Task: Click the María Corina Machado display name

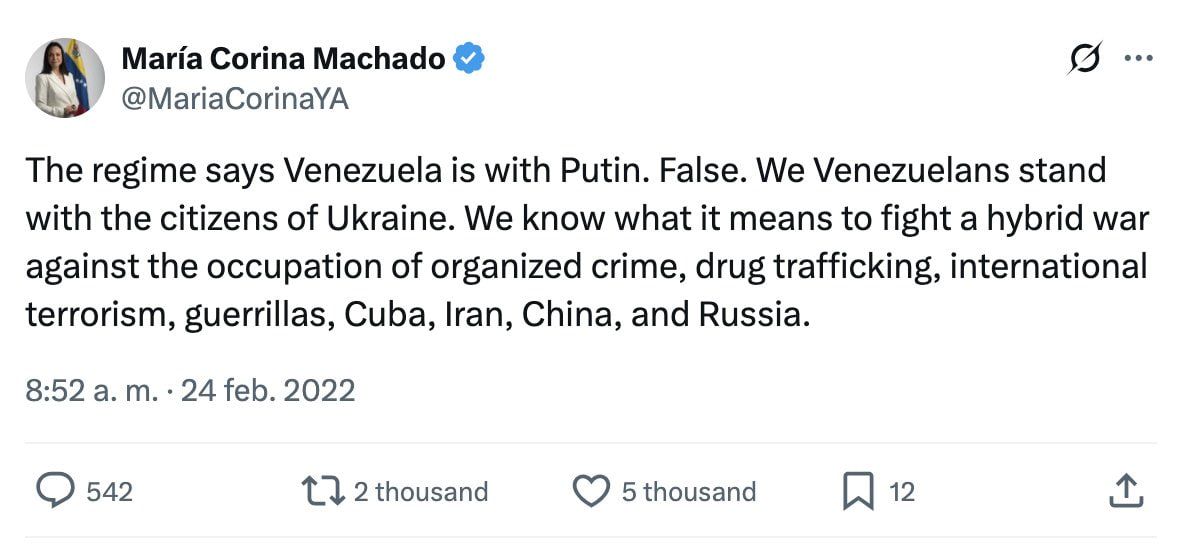Action: click(x=283, y=60)
